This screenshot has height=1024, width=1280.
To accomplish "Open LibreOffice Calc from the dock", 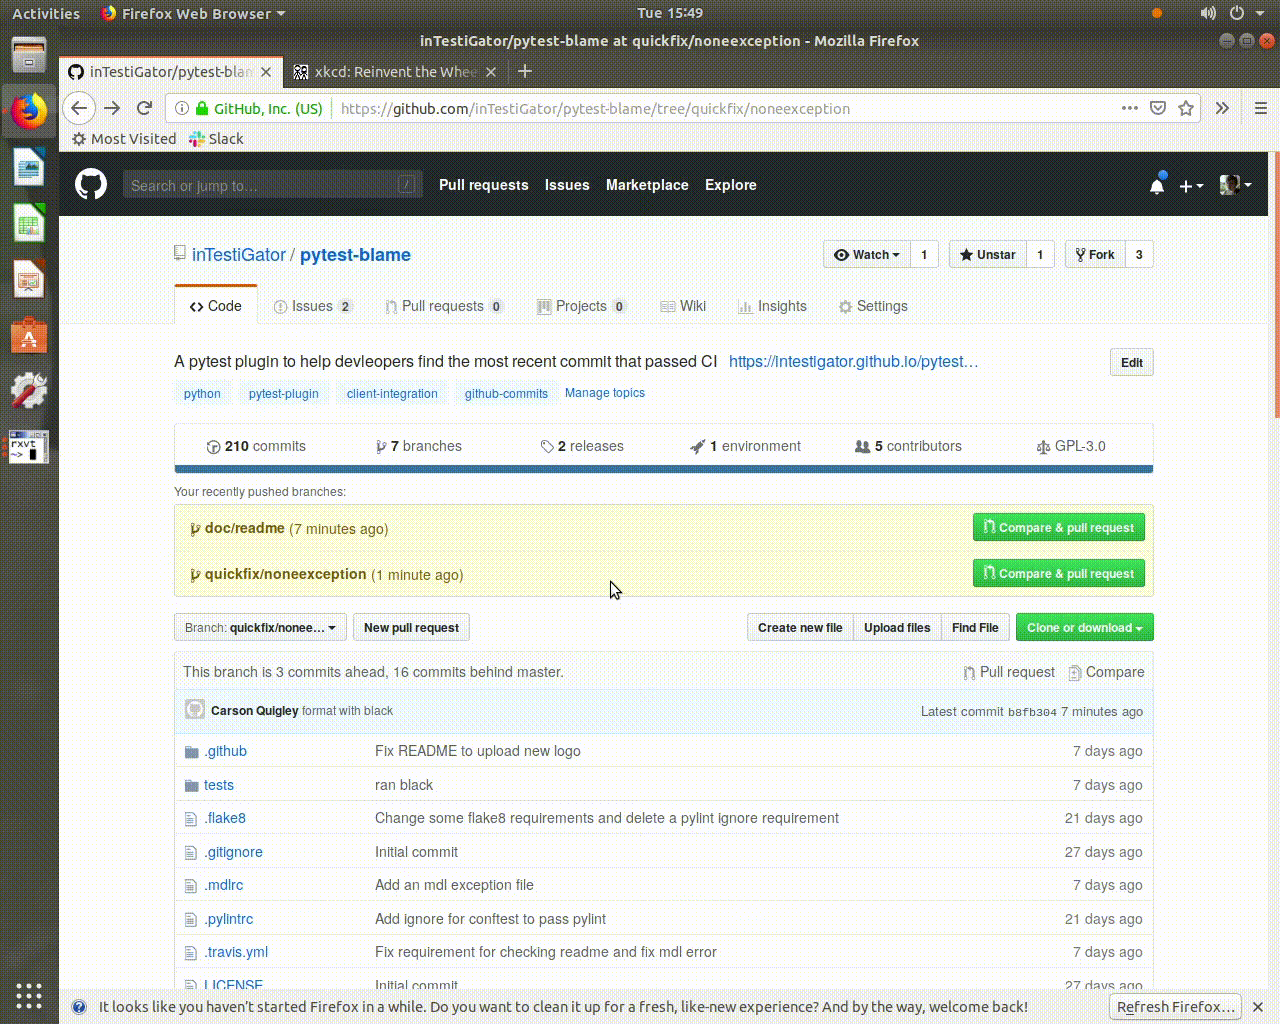I will [29, 222].
